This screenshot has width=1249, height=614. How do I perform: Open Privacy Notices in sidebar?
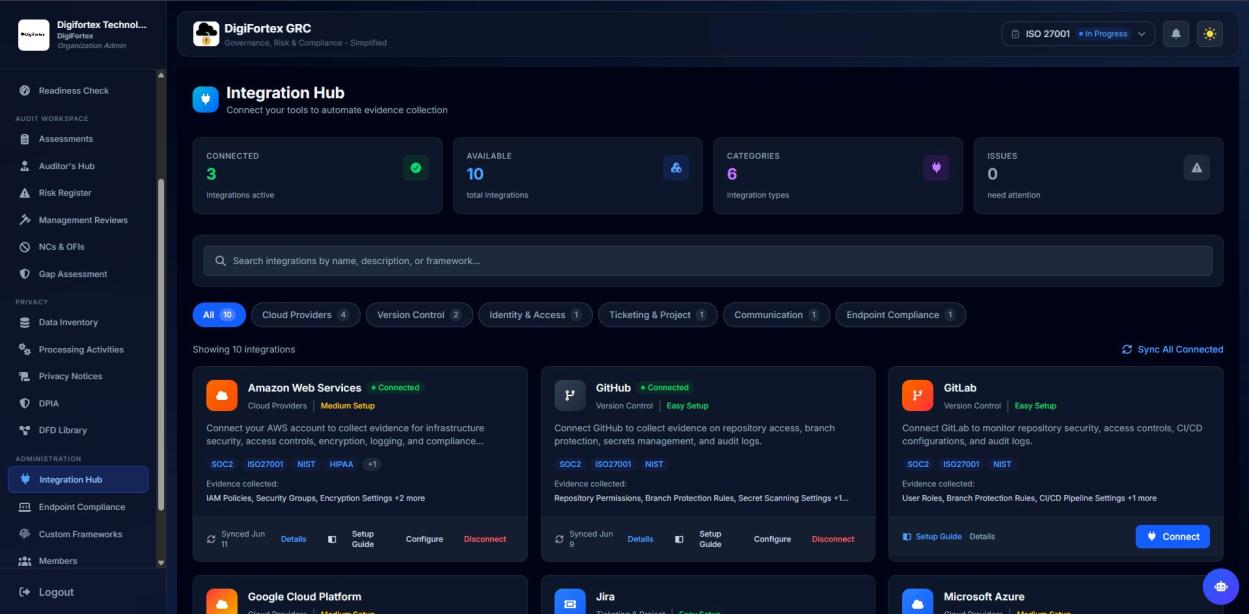pyautogui.click(x=78, y=377)
